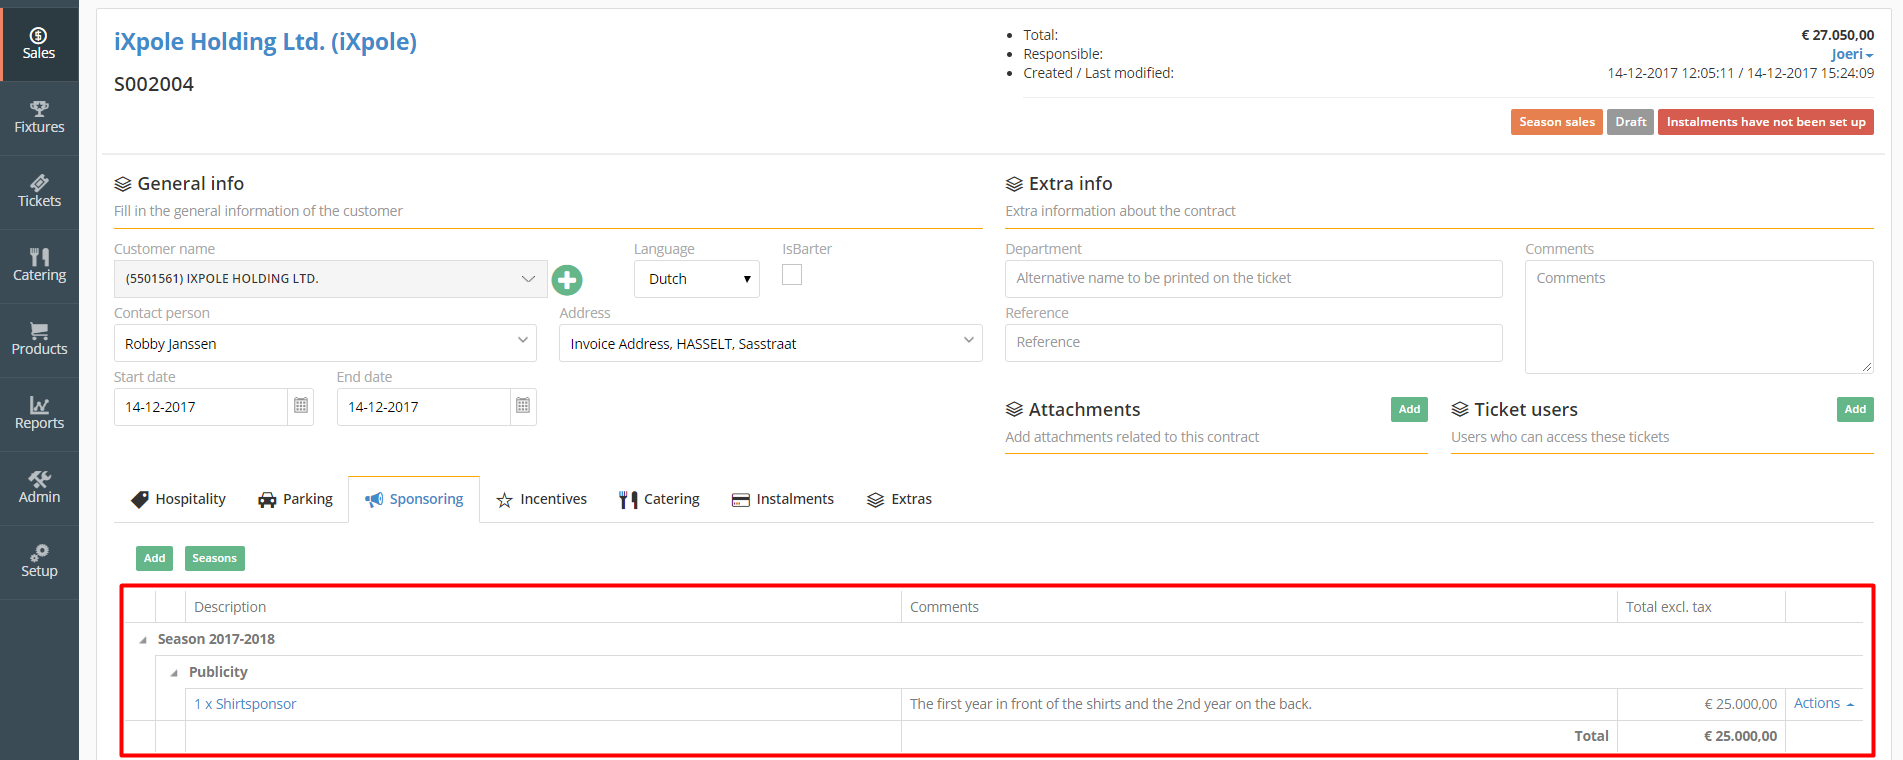Click the Comments column header in table
1903x760 pixels.
coord(1259,607)
